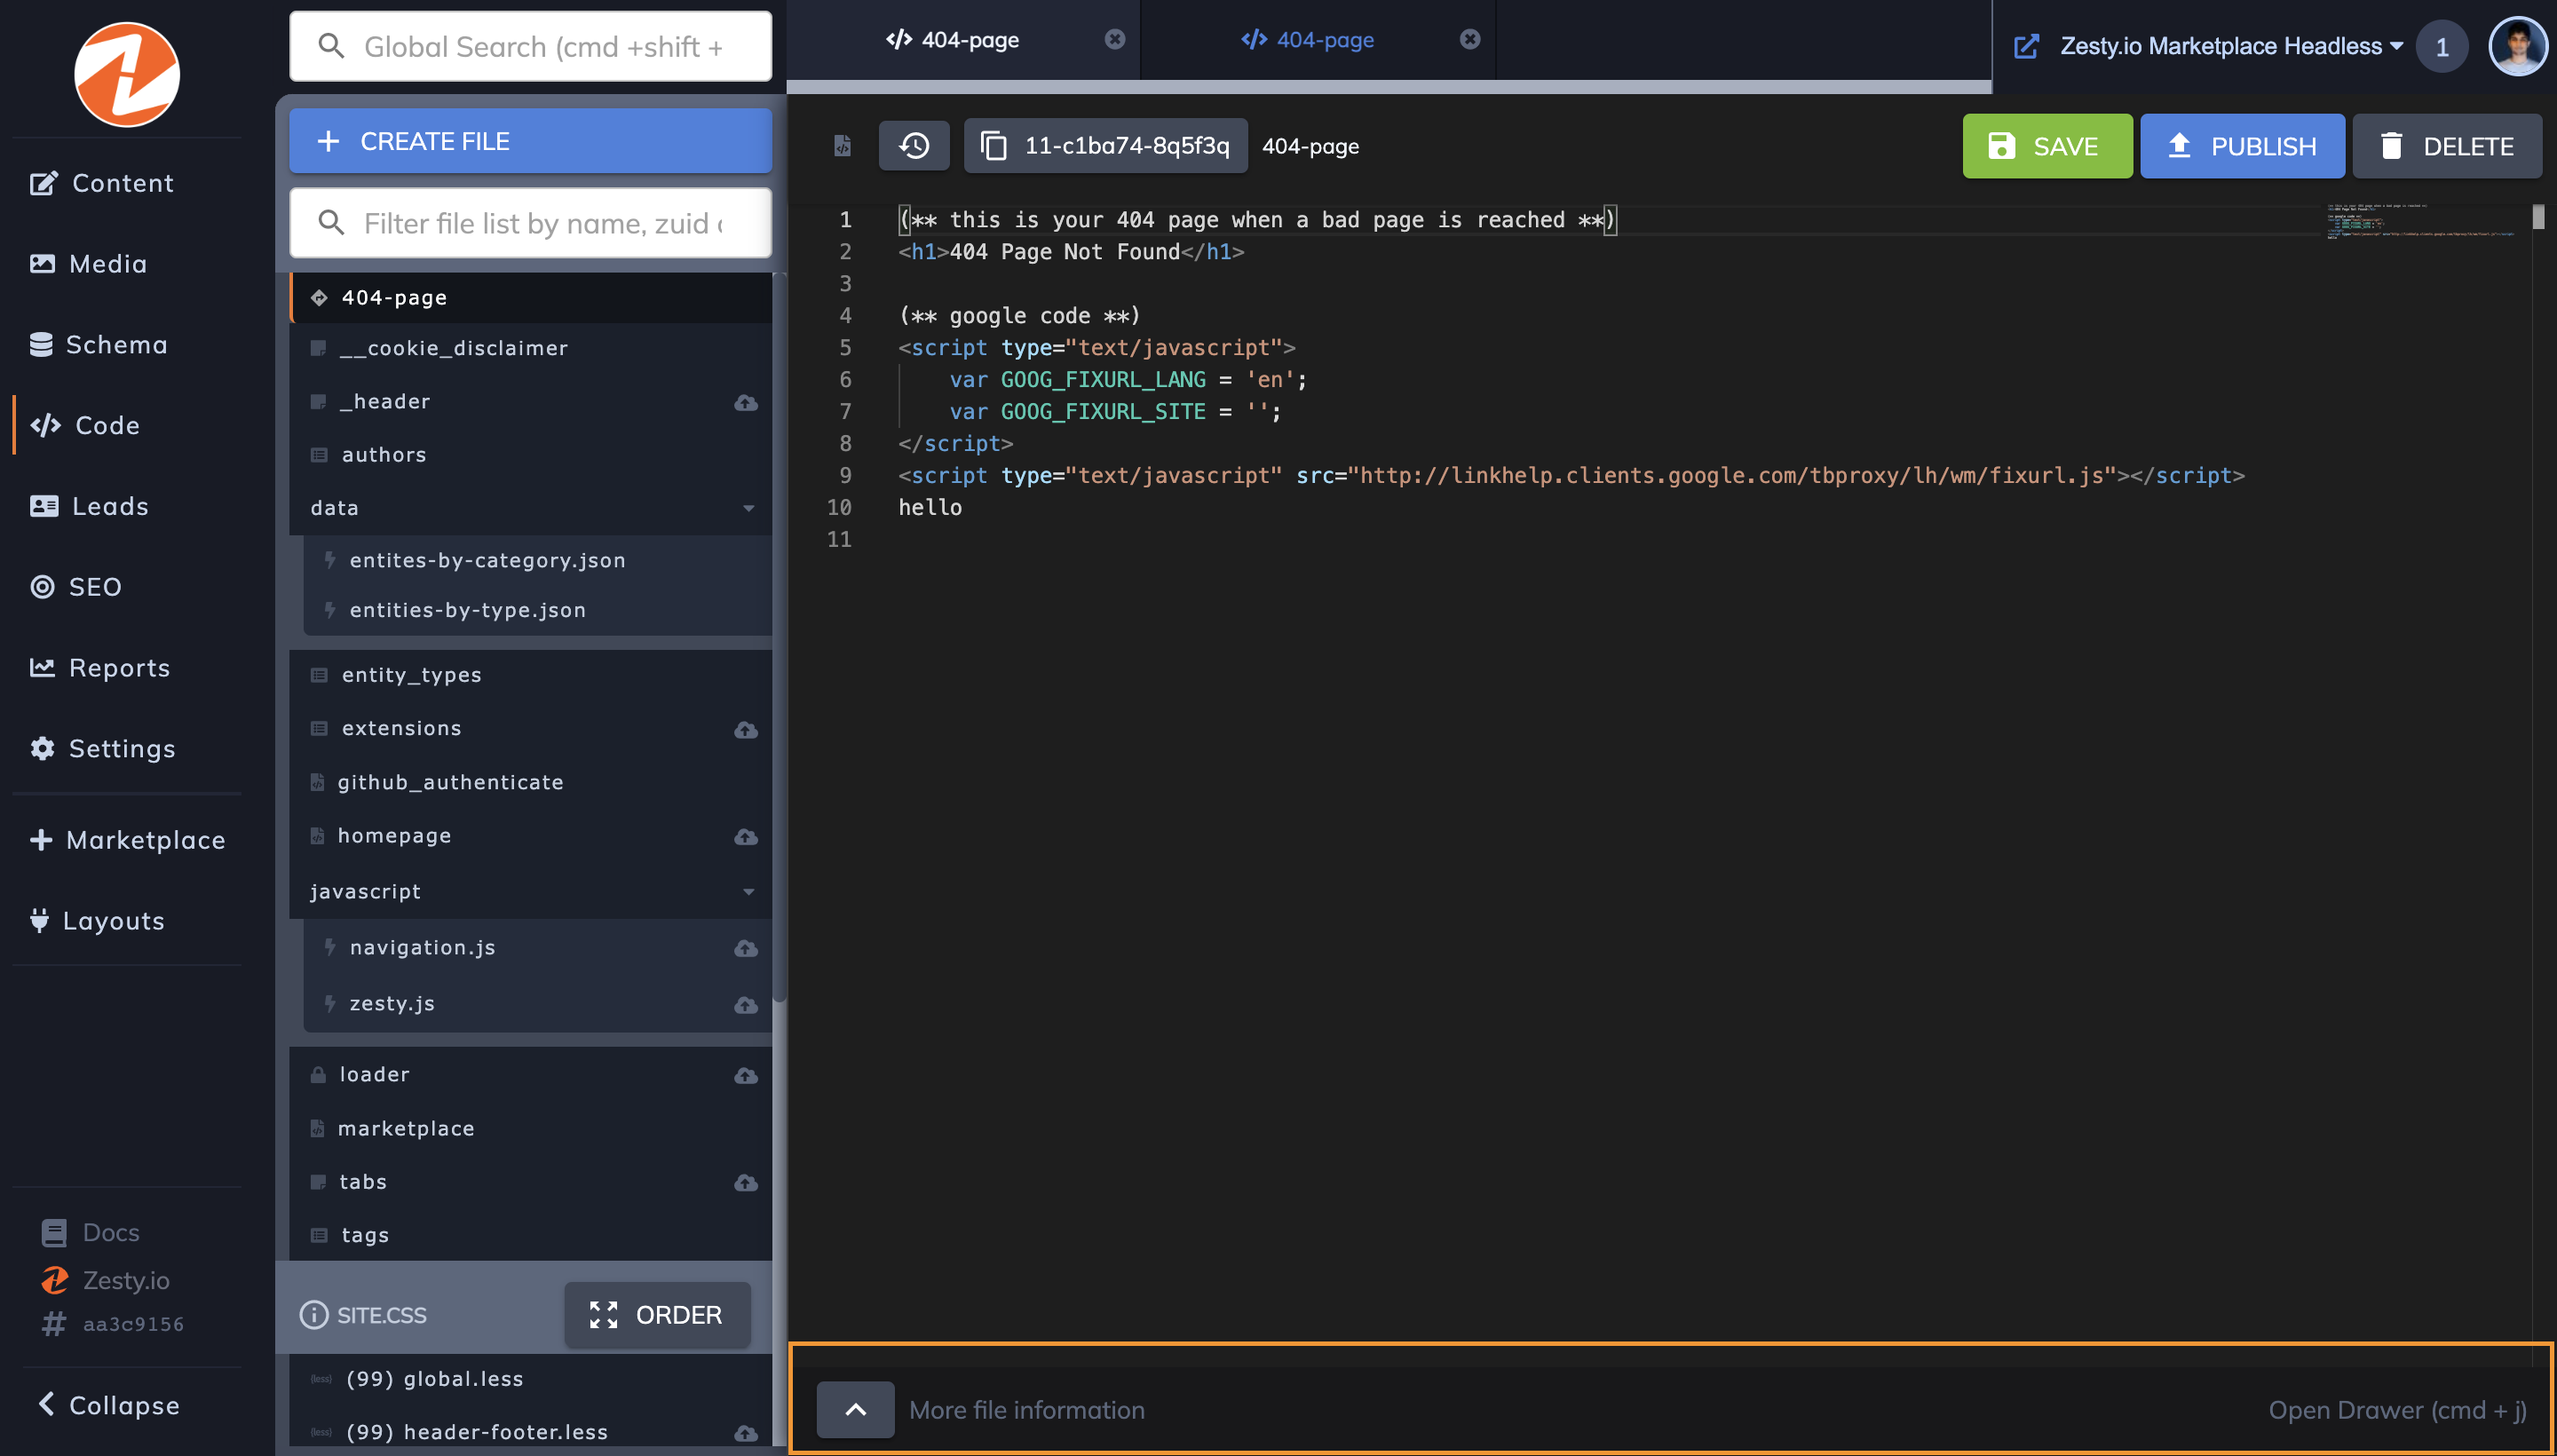Navigate to Leads
This screenshot has width=2557, height=1456.
tap(90, 507)
